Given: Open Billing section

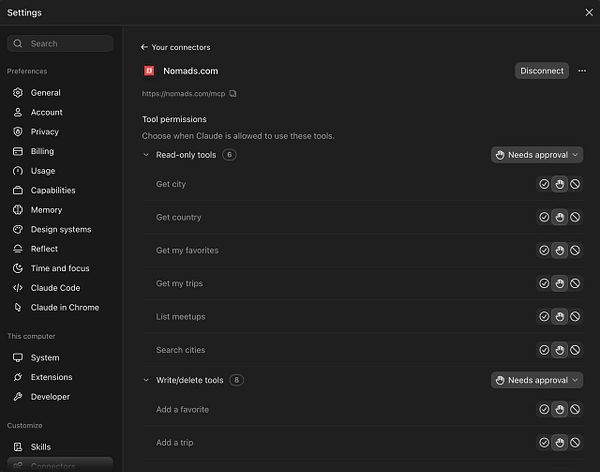Looking at the screenshot, I should [x=60, y=151].
